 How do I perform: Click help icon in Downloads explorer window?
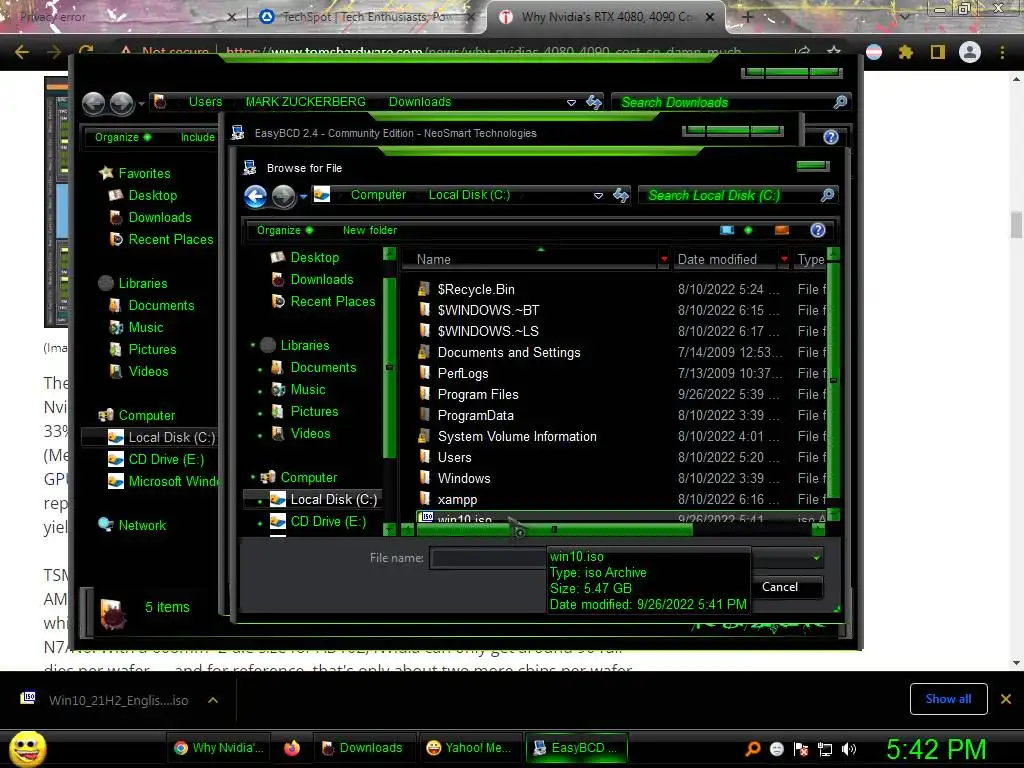pos(831,137)
